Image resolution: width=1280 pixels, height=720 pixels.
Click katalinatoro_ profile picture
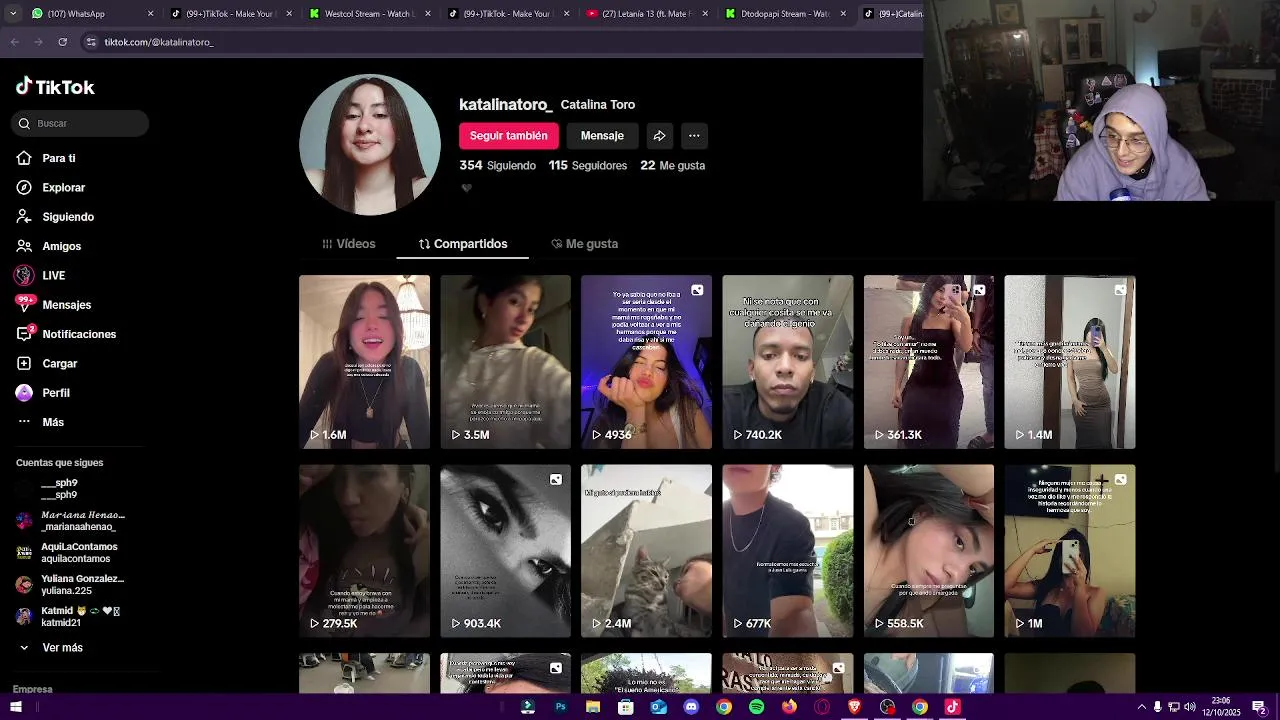(370, 145)
